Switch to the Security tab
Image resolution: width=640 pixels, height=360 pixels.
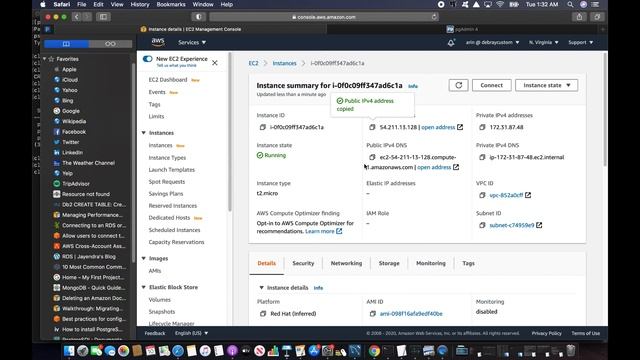(303, 263)
